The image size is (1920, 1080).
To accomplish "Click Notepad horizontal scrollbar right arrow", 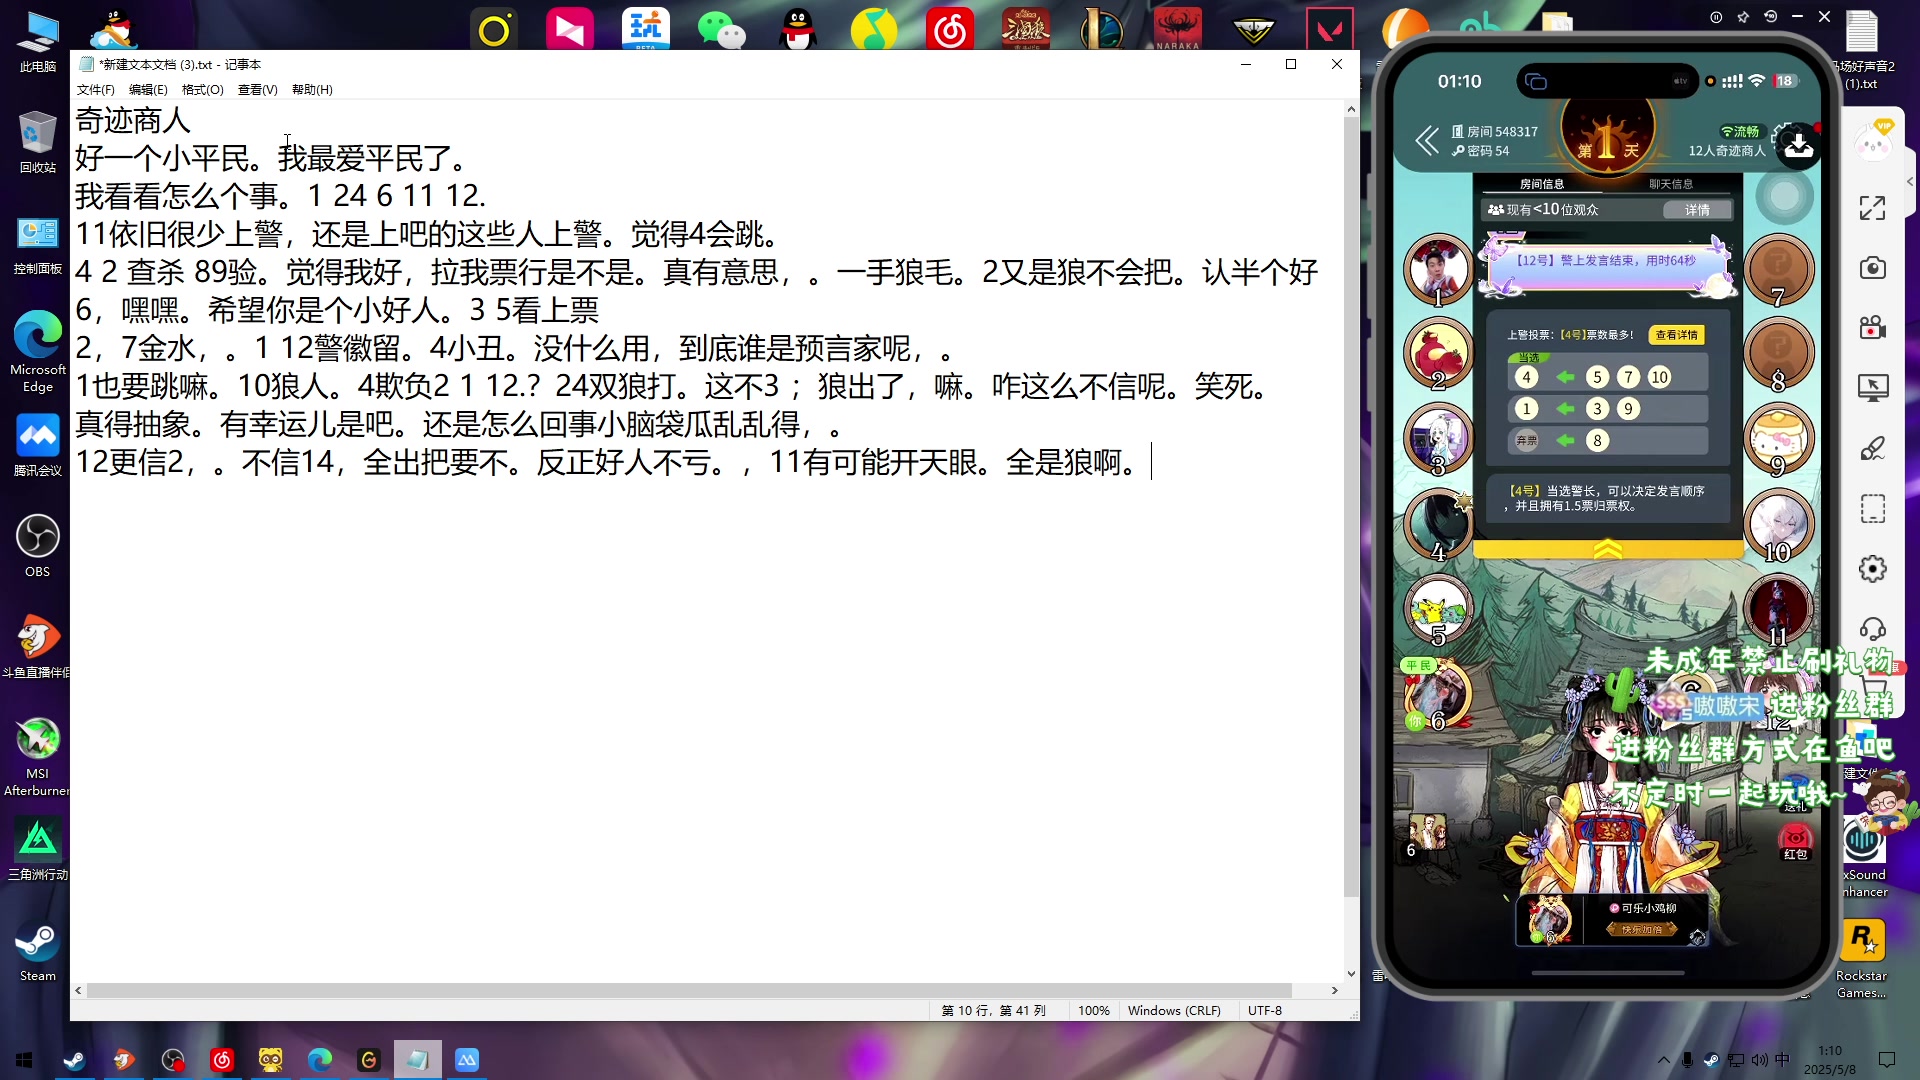I will tap(1334, 990).
